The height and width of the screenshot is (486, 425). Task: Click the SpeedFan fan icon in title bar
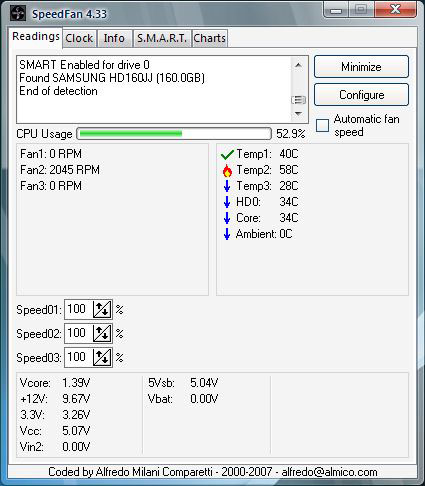coord(18,14)
